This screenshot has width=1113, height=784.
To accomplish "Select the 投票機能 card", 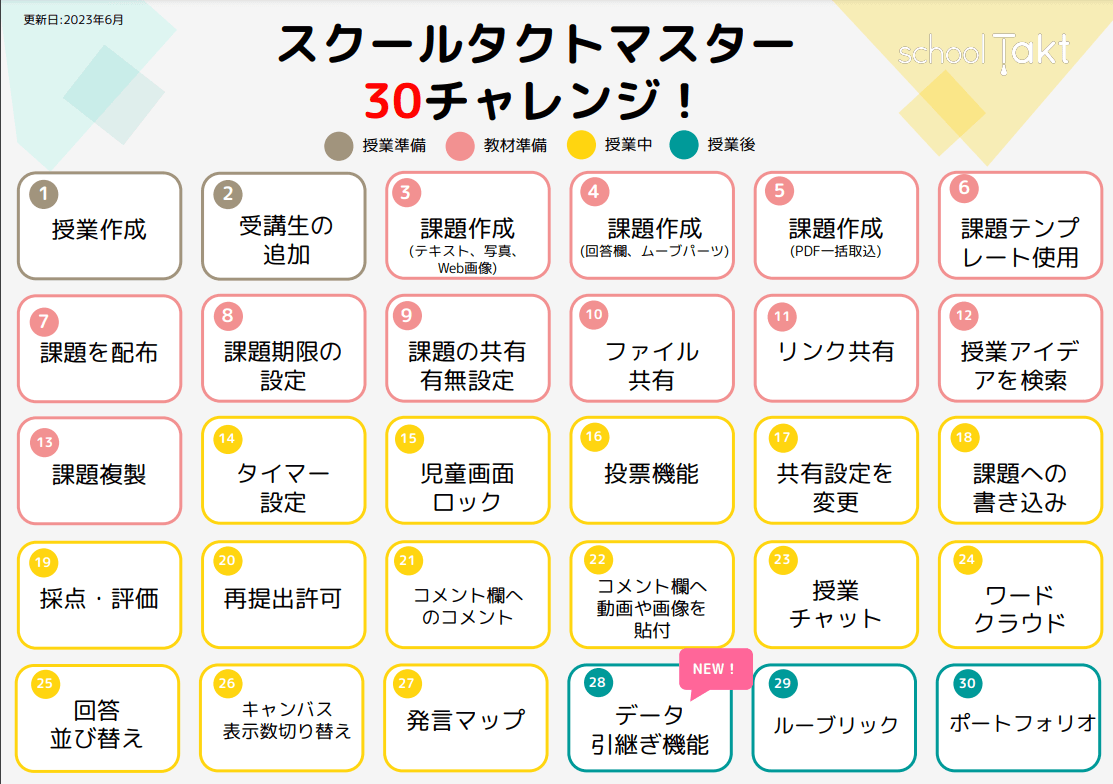I will pyautogui.click(x=652, y=471).
